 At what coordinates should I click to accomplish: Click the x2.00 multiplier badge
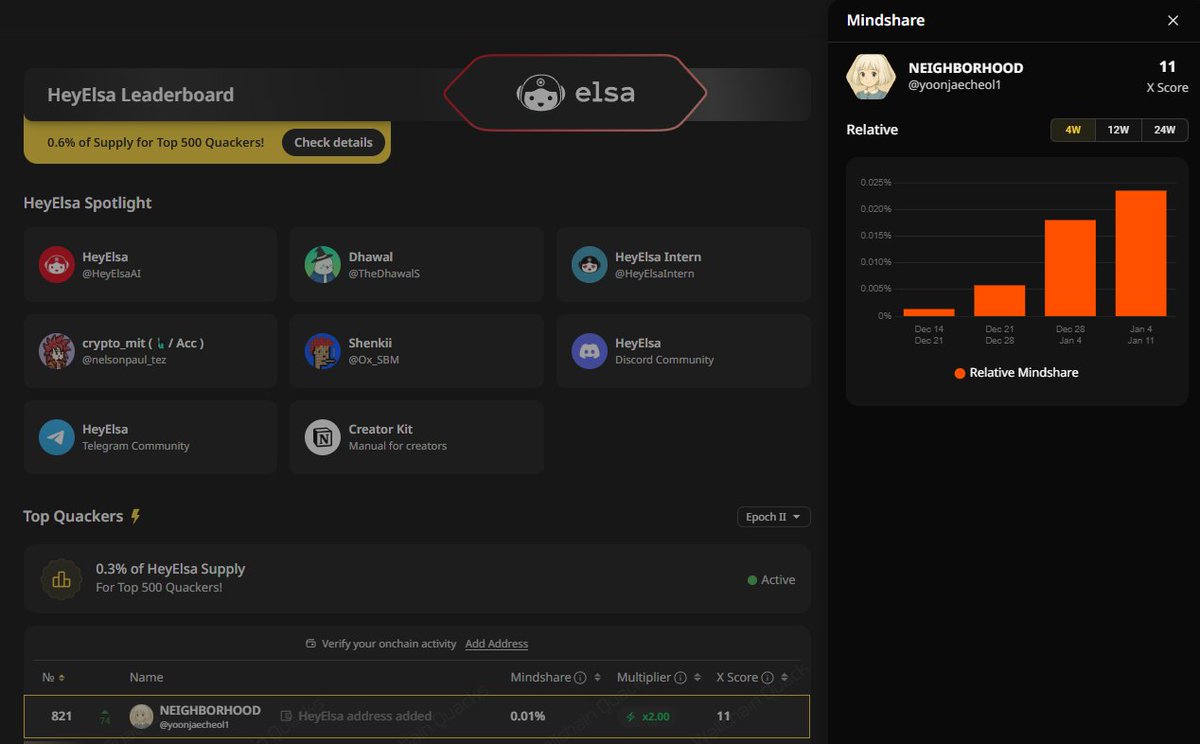(x=648, y=716)
